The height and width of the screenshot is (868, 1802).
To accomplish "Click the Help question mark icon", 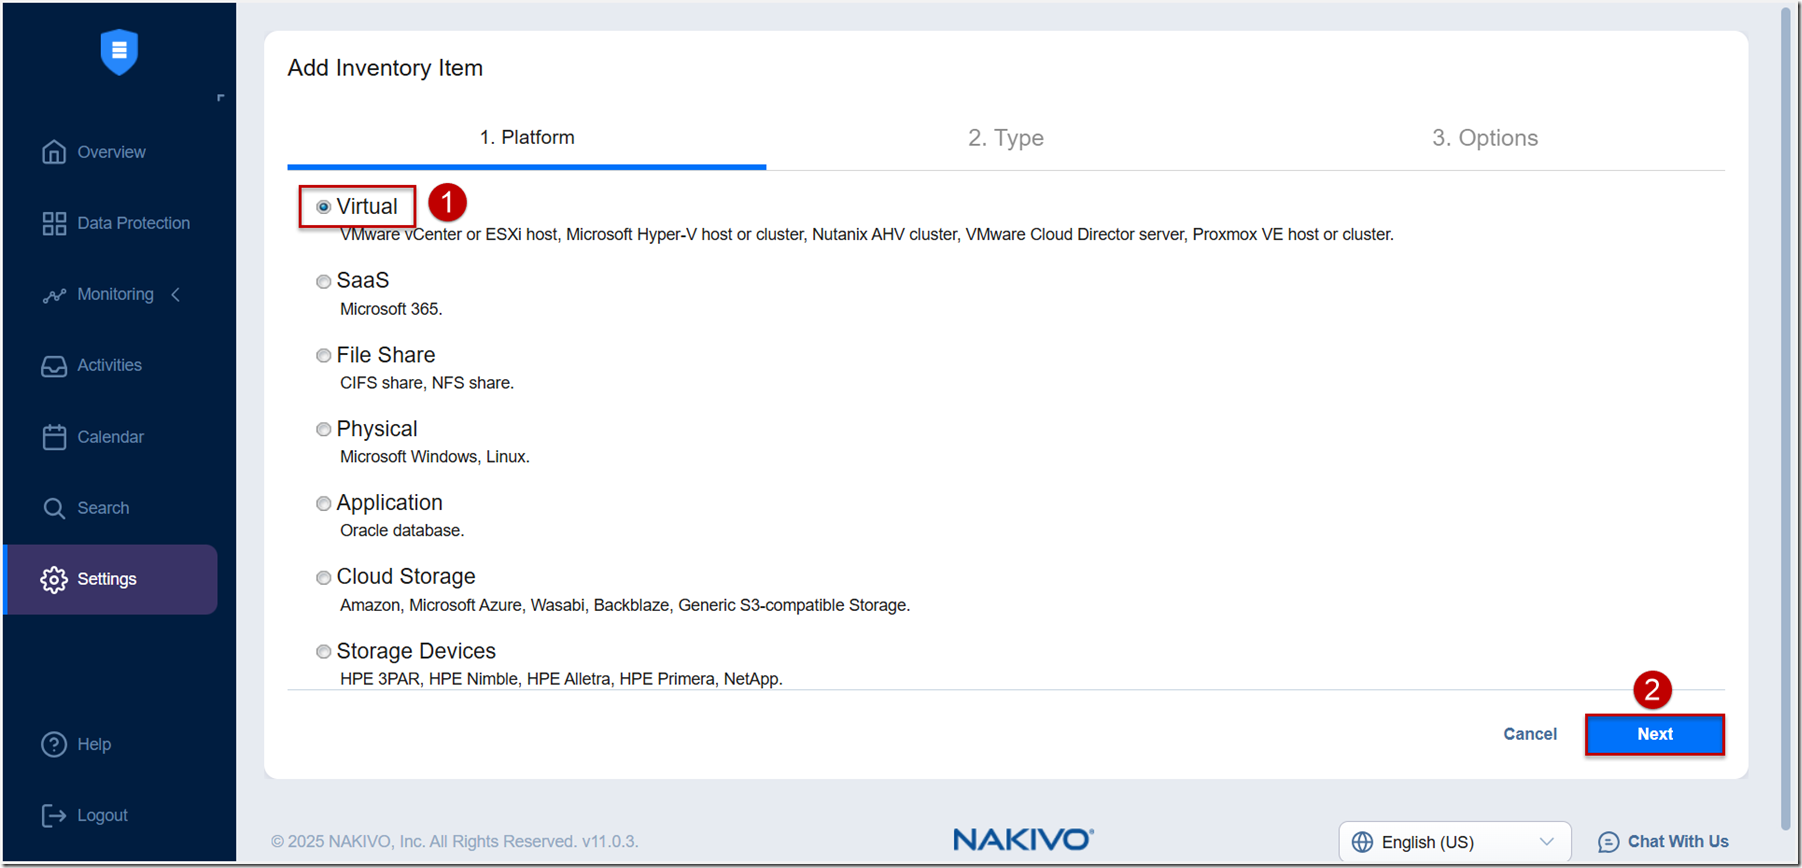I will coord(54,744).
